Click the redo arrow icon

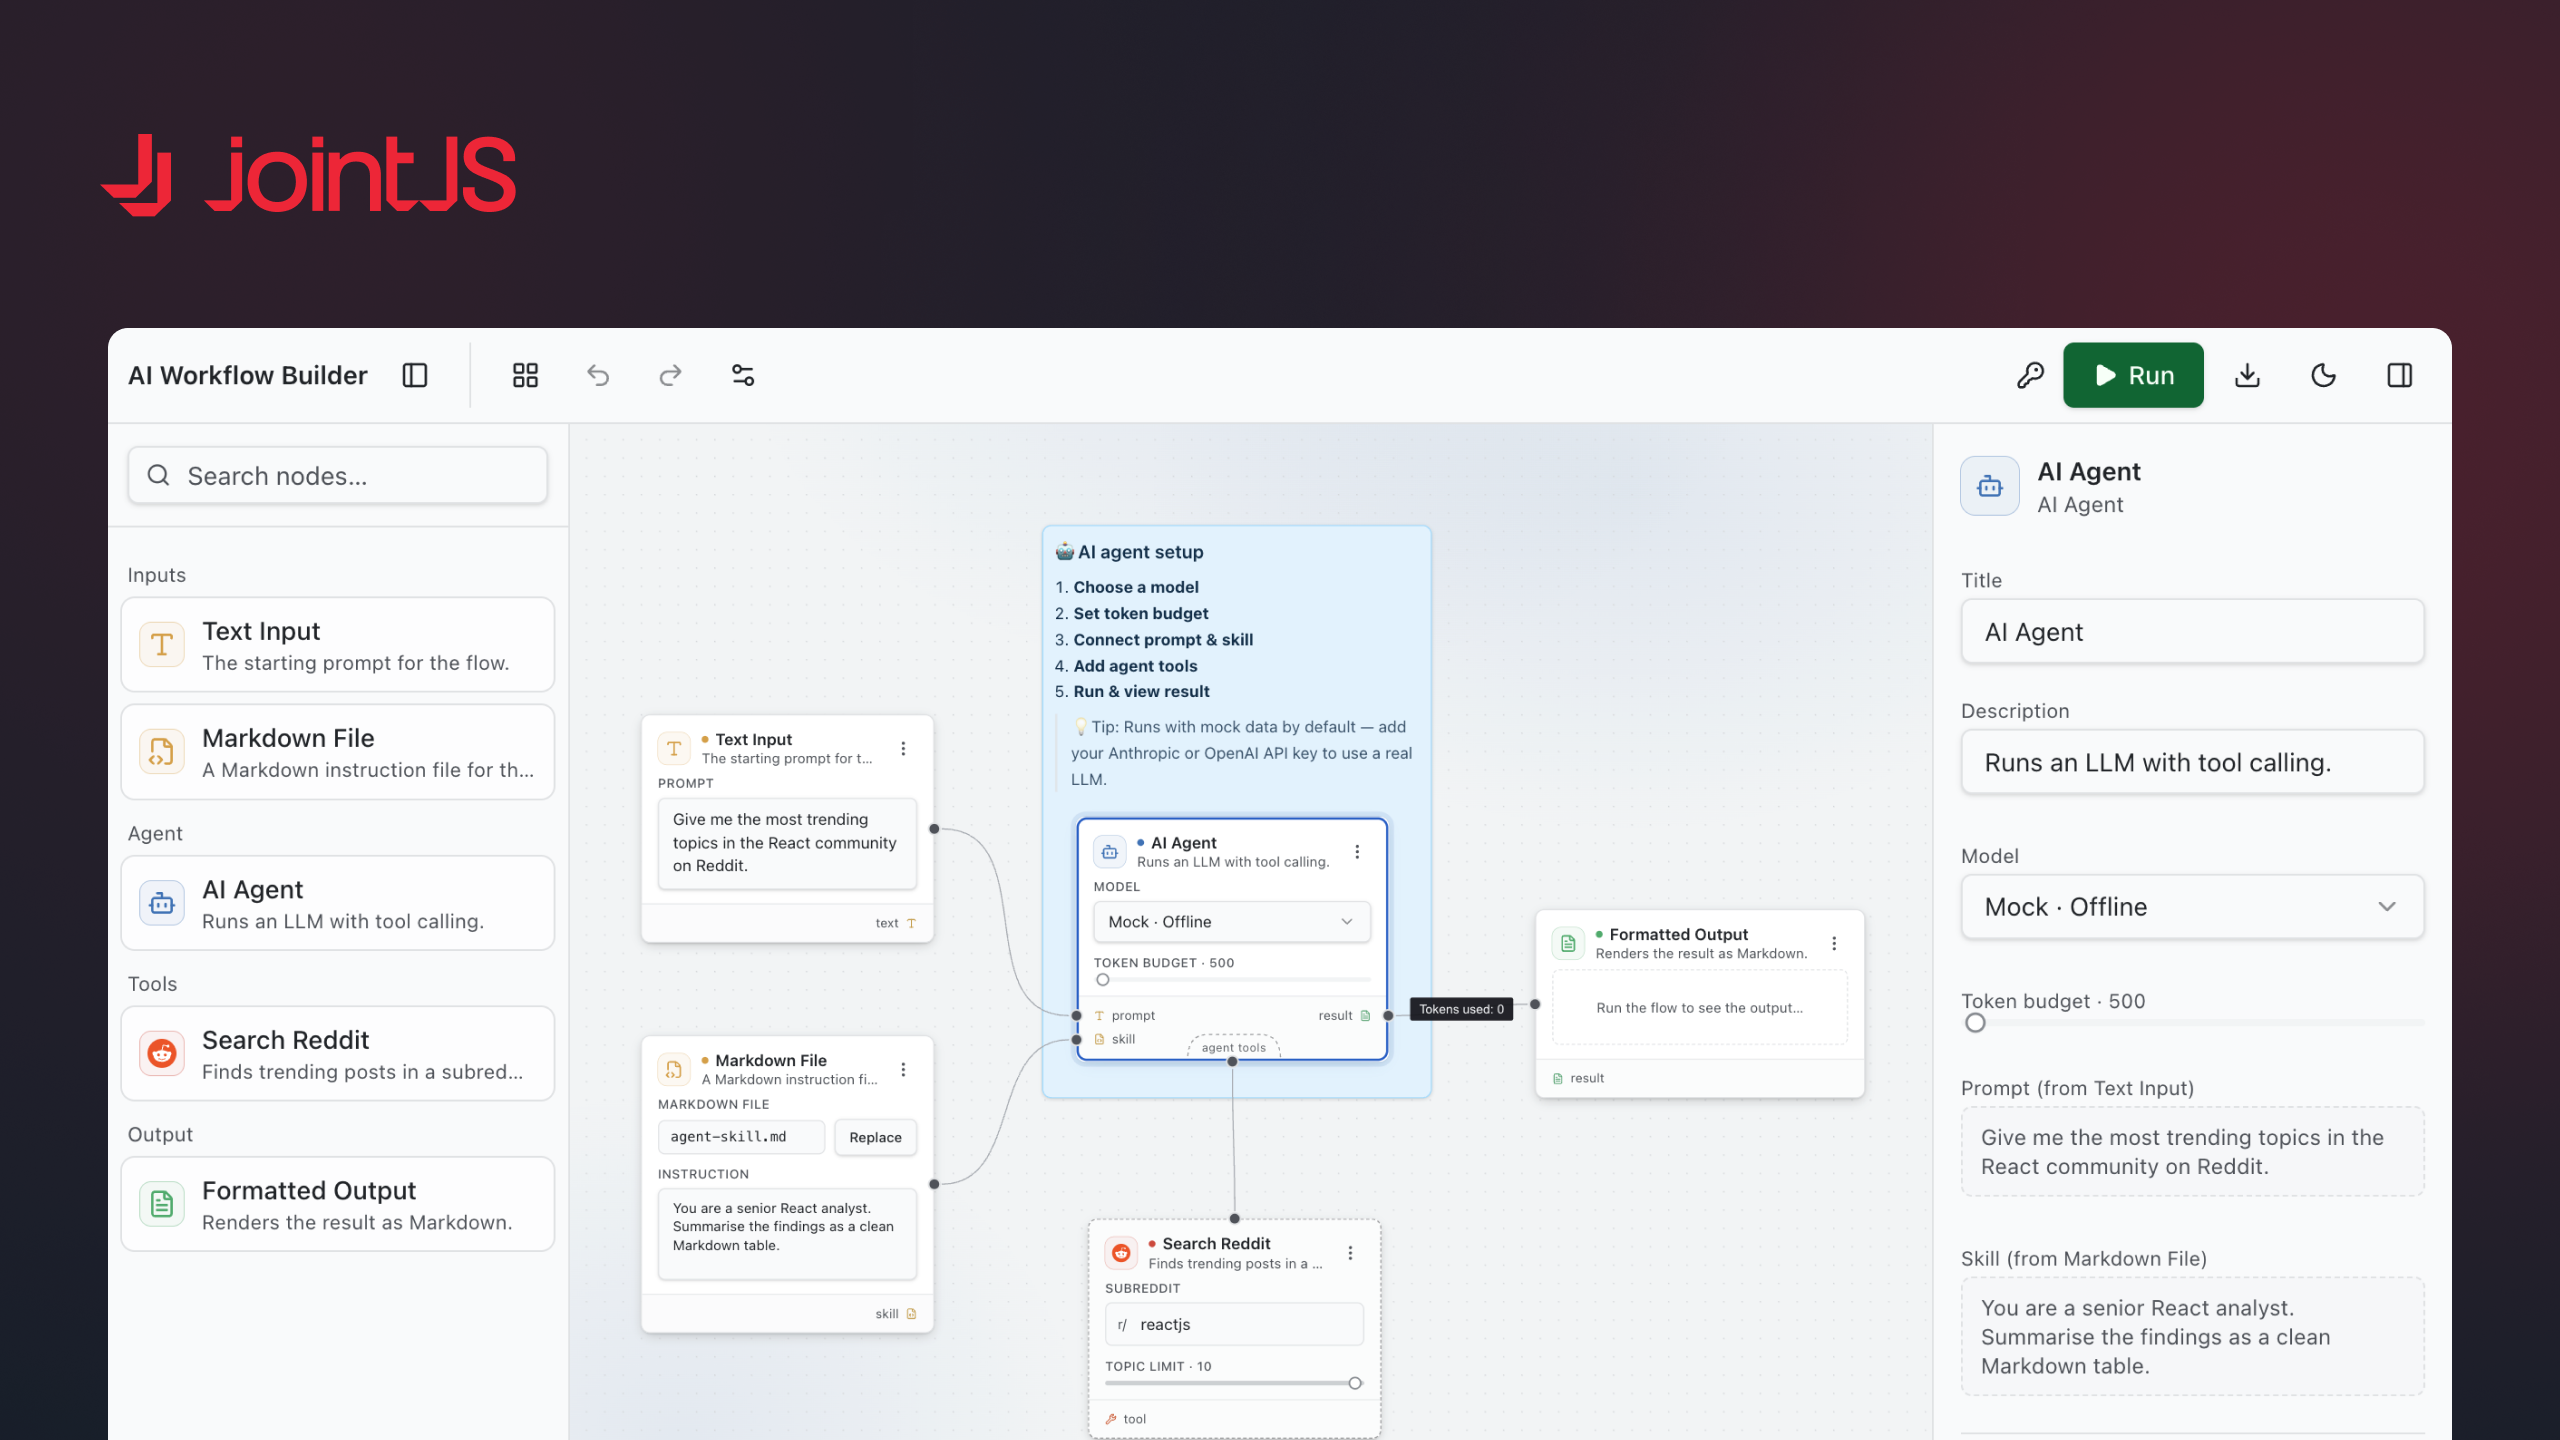click(x=670, y=375)
